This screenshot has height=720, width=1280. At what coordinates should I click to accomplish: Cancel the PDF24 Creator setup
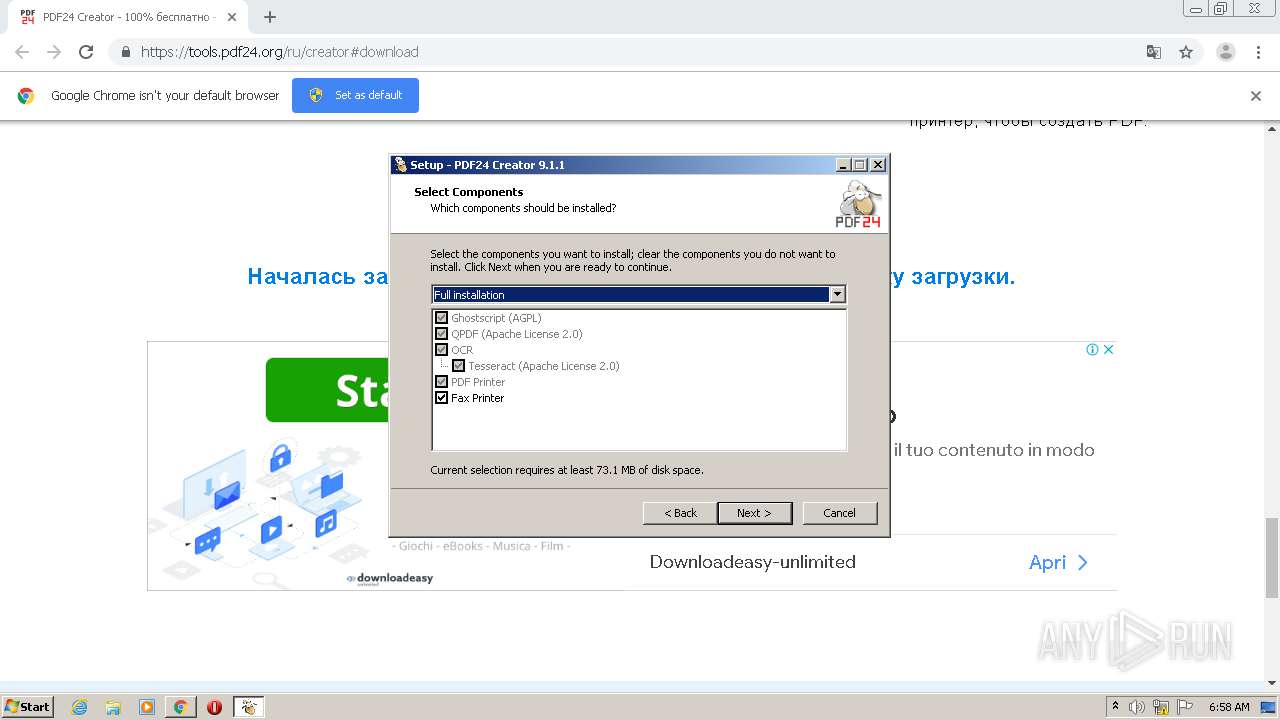(x=840, y=513)
